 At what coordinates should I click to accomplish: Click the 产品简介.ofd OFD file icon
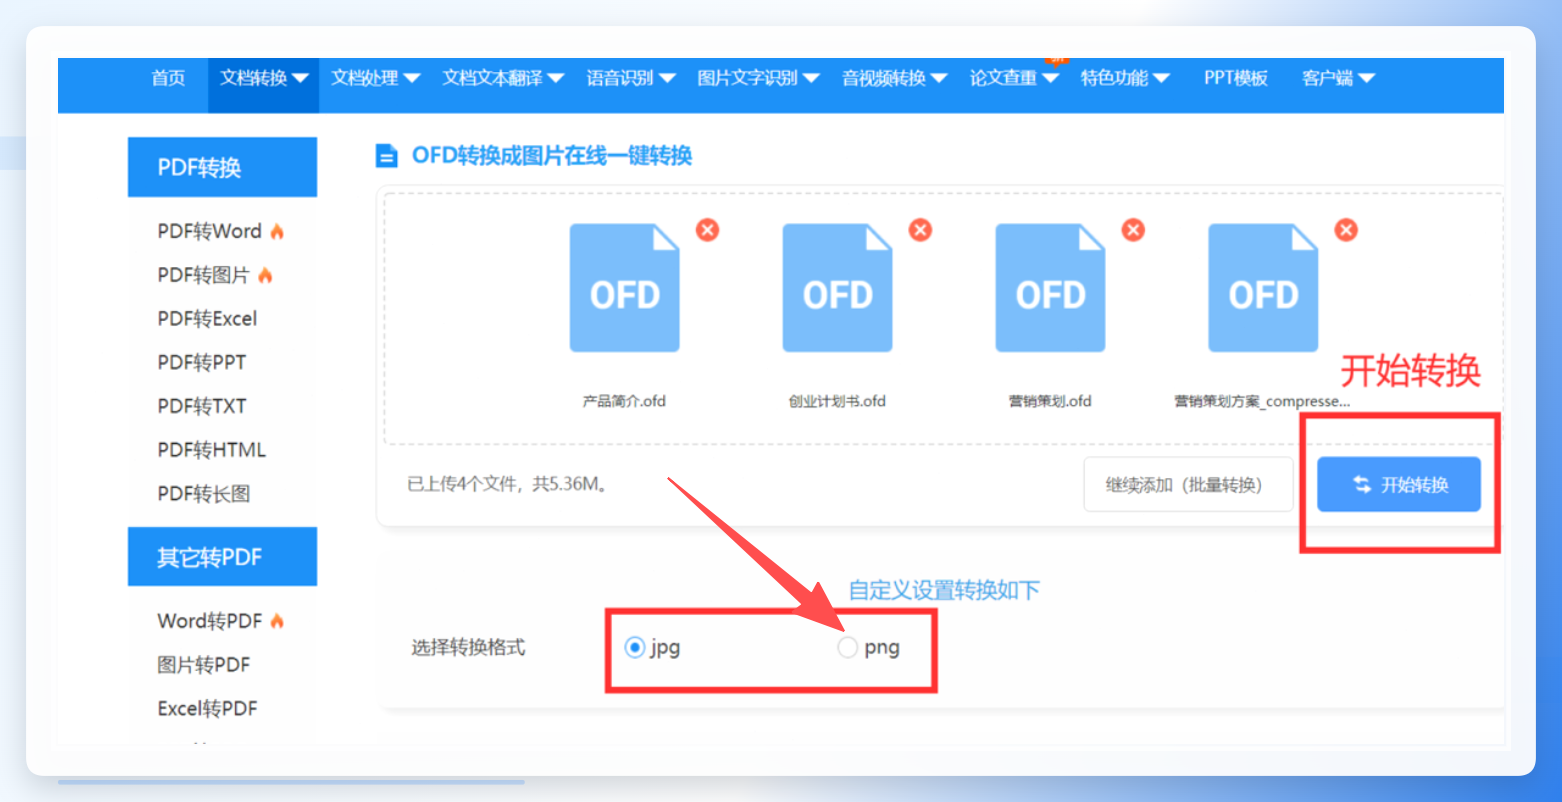(x=625, y=288)
